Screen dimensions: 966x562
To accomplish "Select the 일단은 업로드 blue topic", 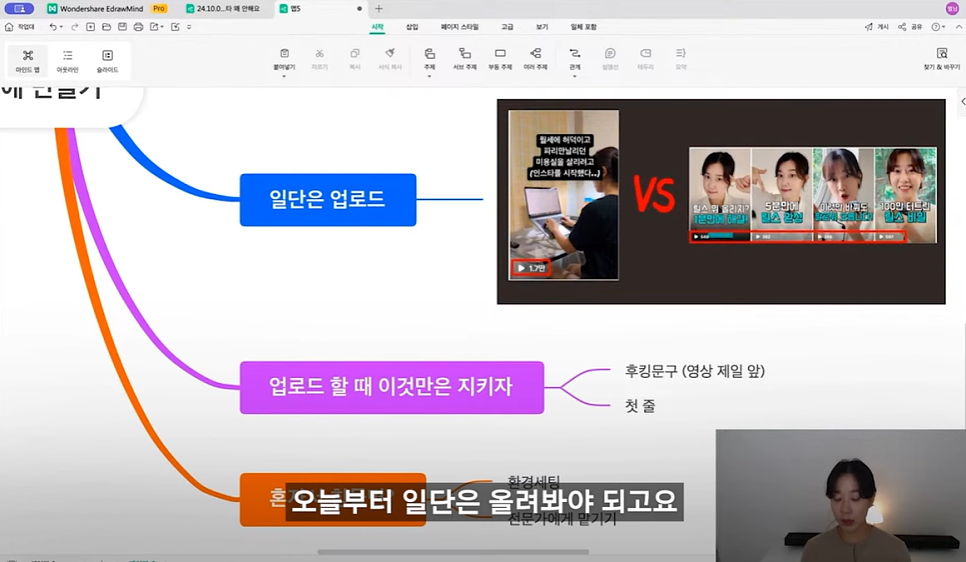I will (x=328, y=200).
